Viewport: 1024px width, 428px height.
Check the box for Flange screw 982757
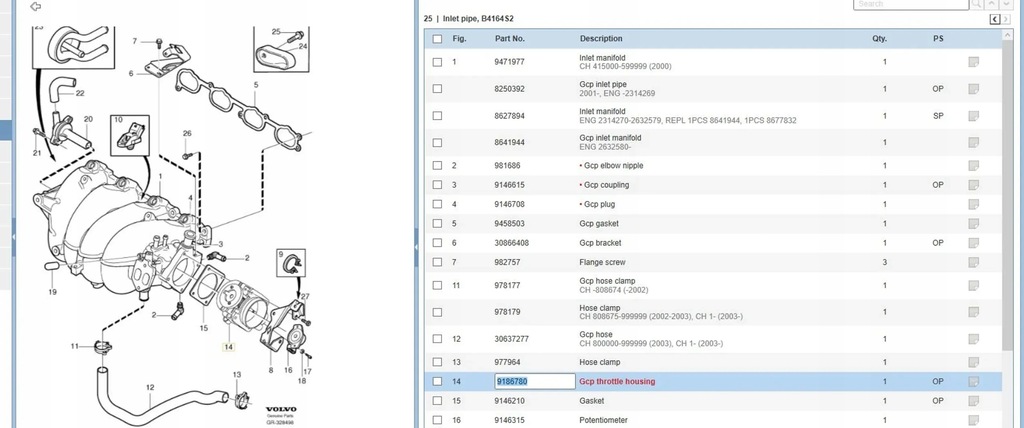click(x=437, y=262)
